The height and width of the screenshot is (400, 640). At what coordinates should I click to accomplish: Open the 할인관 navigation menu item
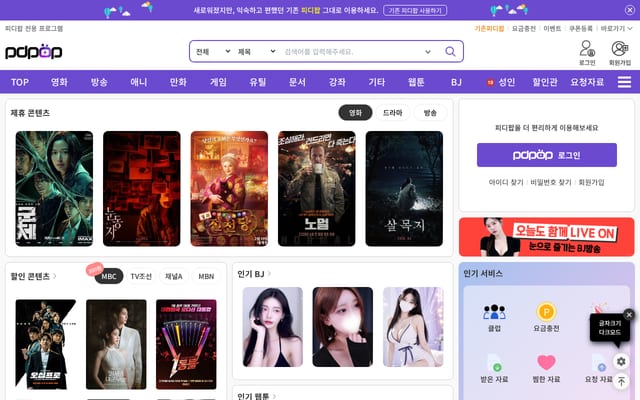tap(544, 82)
